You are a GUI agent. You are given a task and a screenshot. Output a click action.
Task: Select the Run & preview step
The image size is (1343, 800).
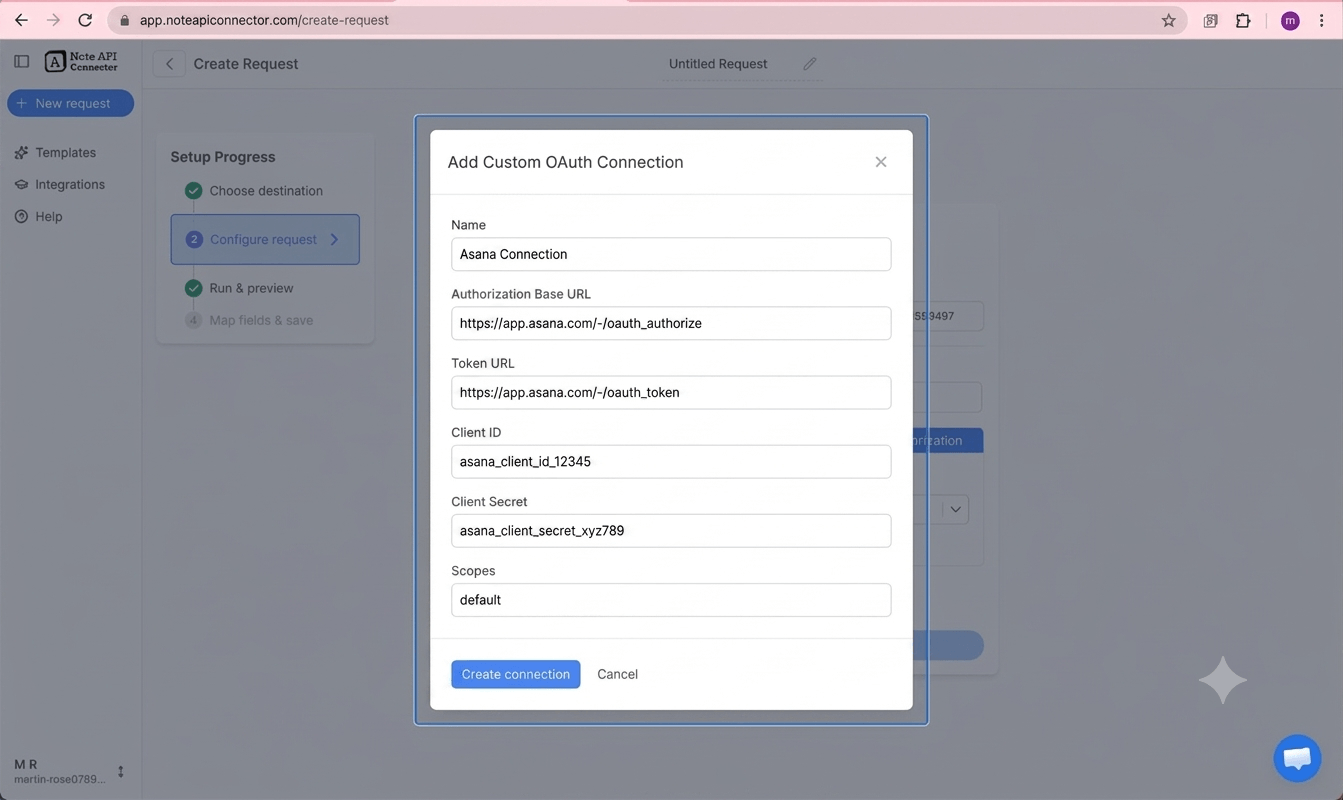click(251, 288)
